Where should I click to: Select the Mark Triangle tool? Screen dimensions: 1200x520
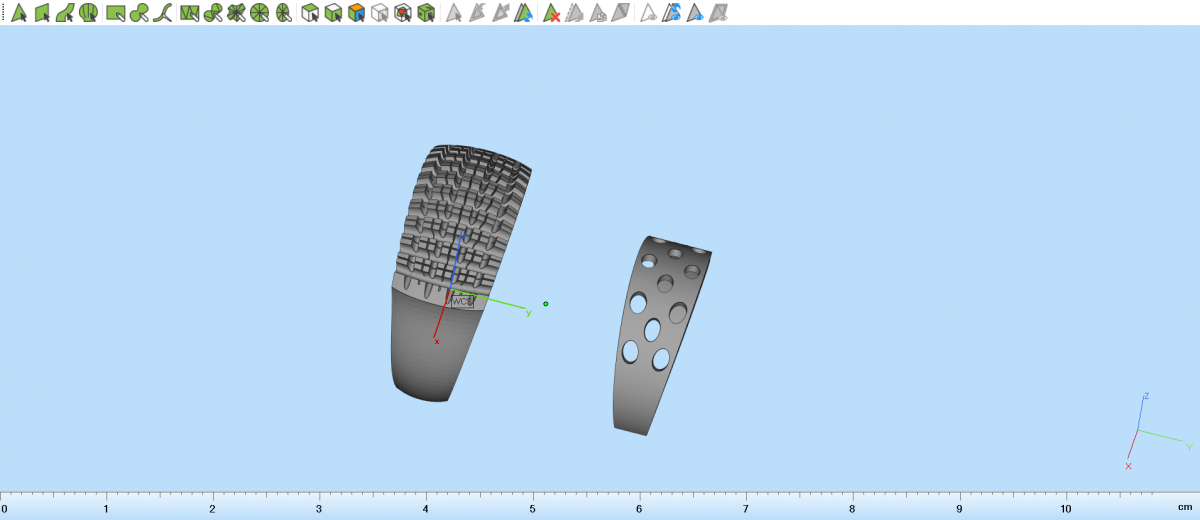click(18, 13)
